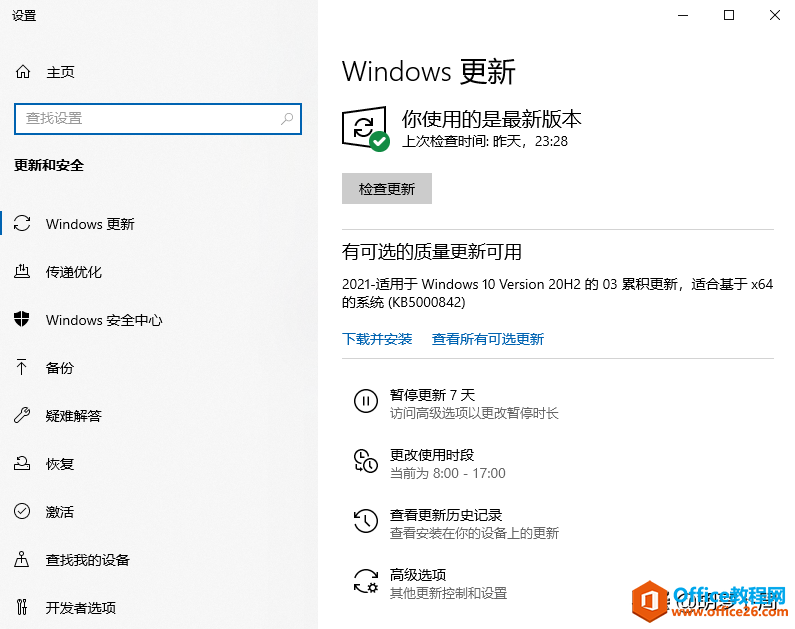This screenshot has width=795, height=629.
Task: Open 备份 settings page
Action: pos(60,367)
